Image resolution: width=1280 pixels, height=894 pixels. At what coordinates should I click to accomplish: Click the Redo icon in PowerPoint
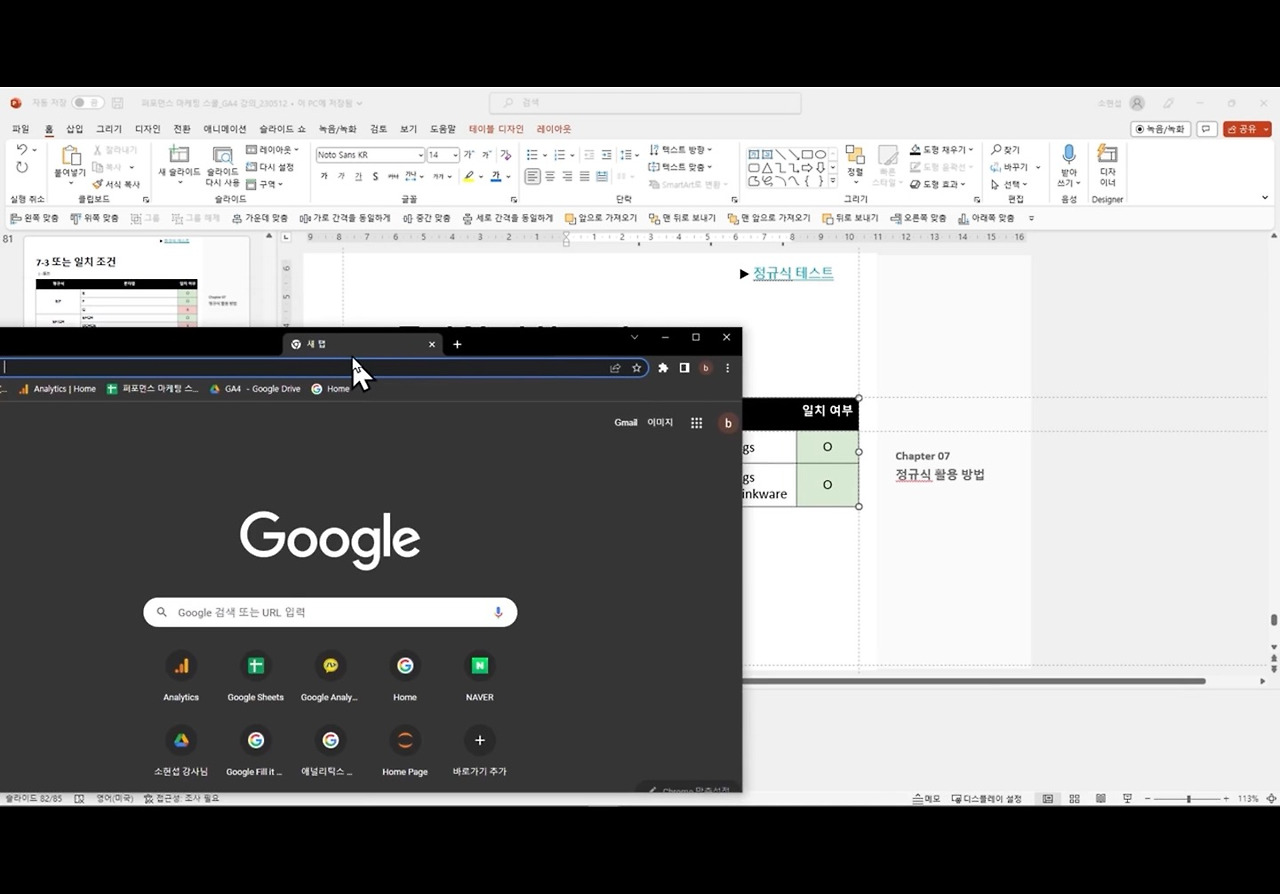[21, 168]
